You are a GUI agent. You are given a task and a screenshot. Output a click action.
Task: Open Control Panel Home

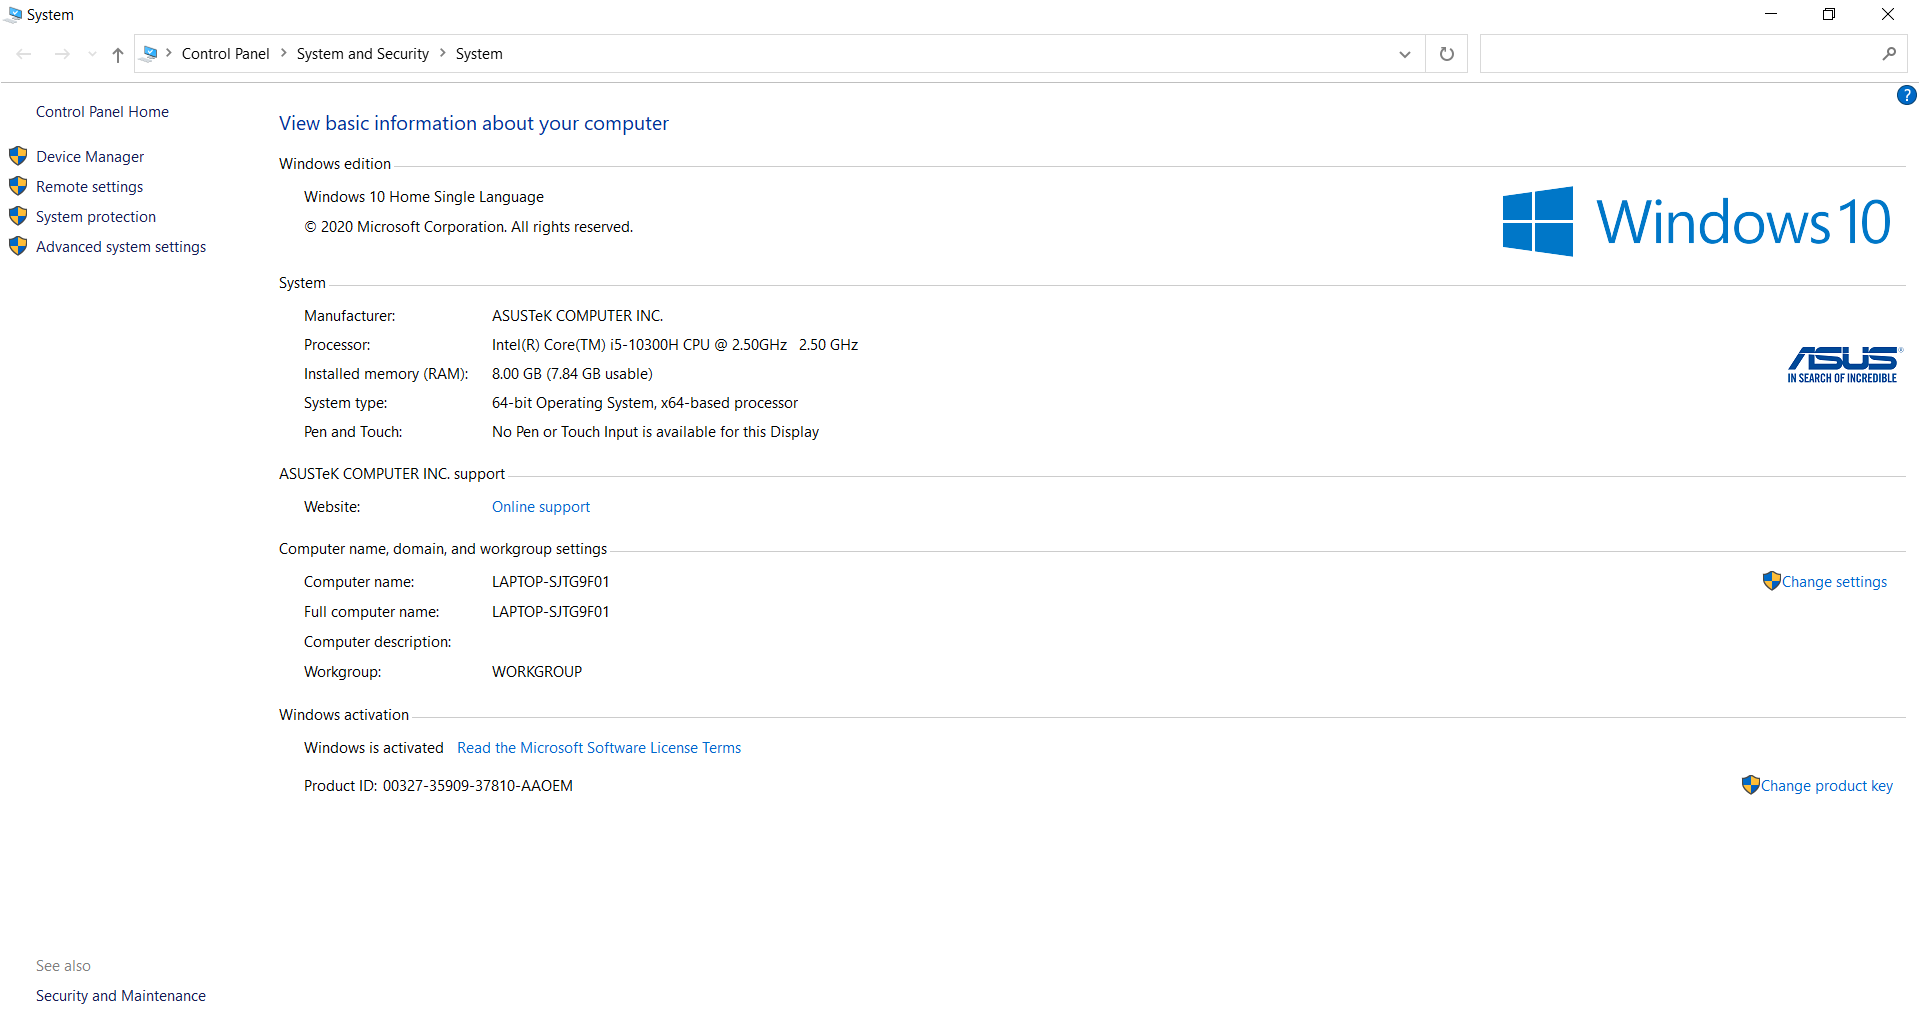(102, 112)
